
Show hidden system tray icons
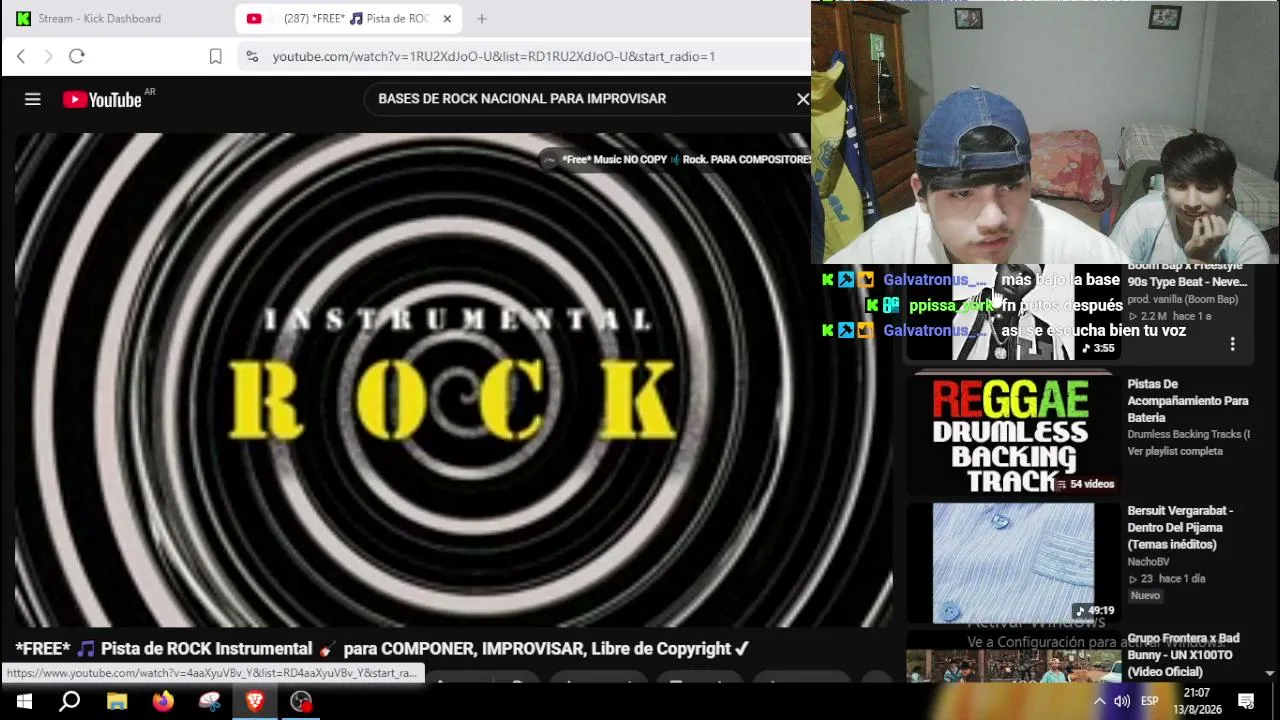1099,701
